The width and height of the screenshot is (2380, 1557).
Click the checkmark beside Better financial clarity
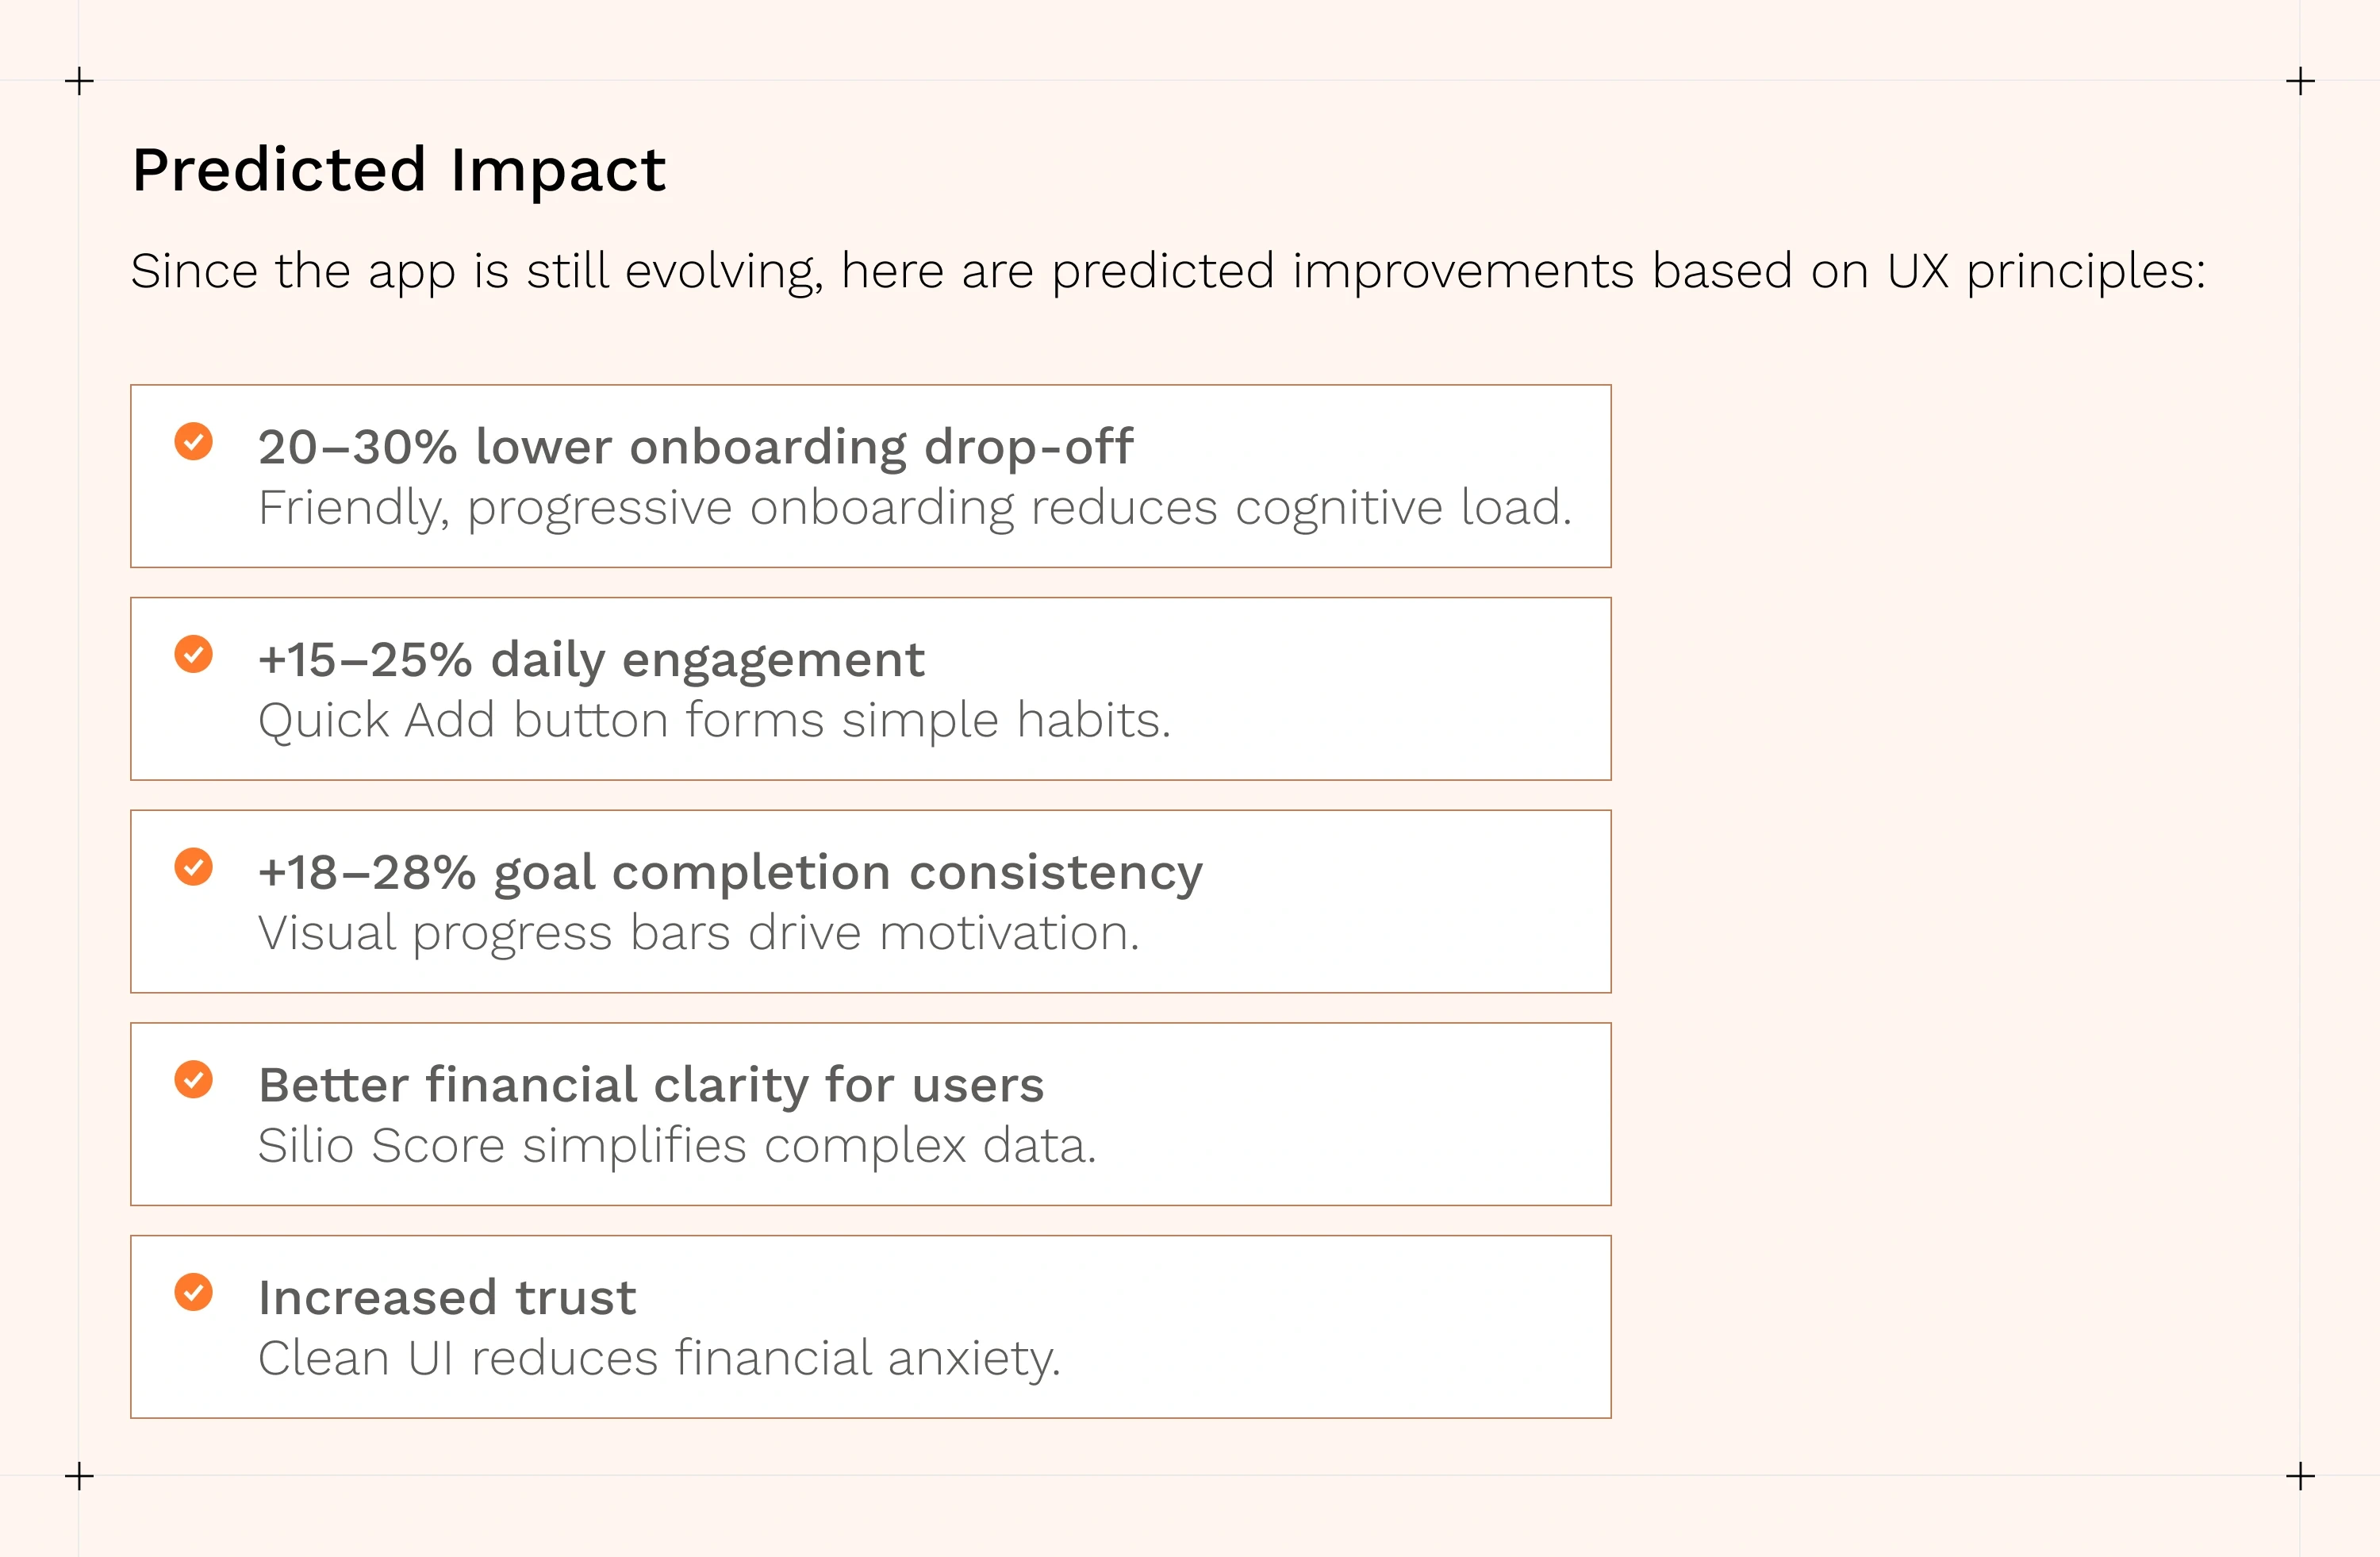point(193,1079)
